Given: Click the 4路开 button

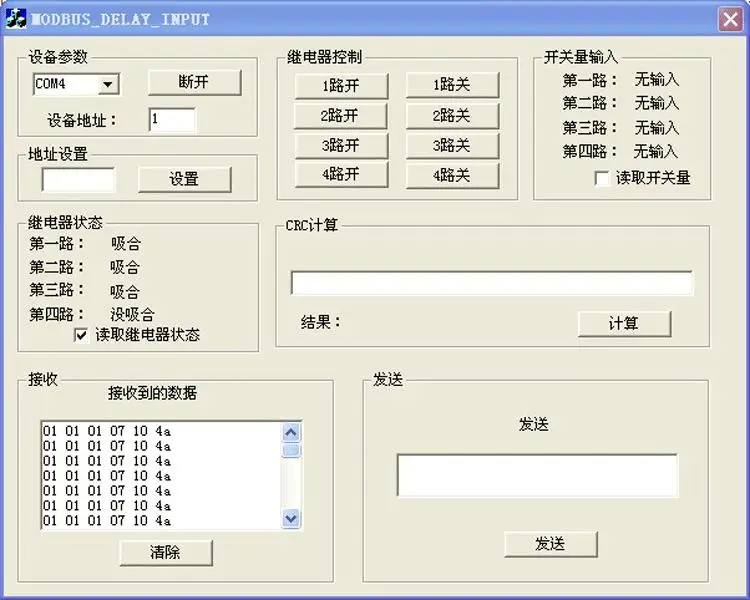Looking at the screenshot, I should click(x=341, y=174).
